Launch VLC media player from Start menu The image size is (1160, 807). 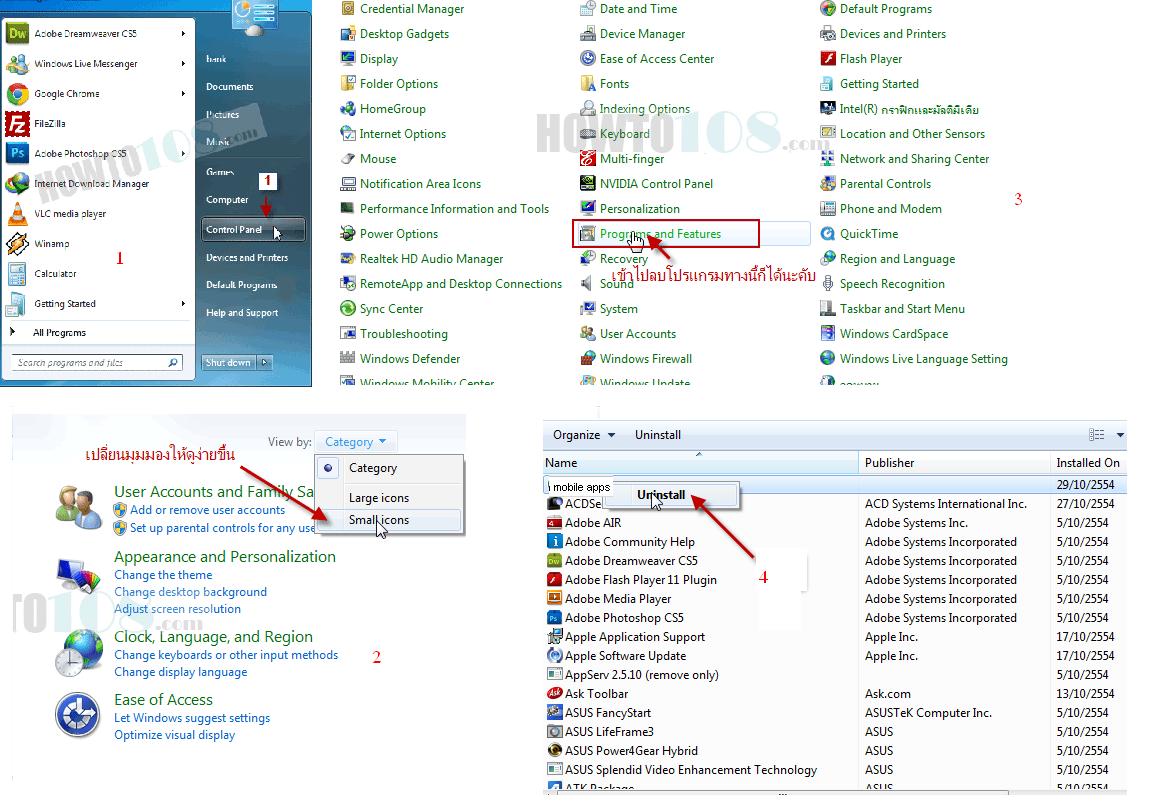tap(70, 214)
